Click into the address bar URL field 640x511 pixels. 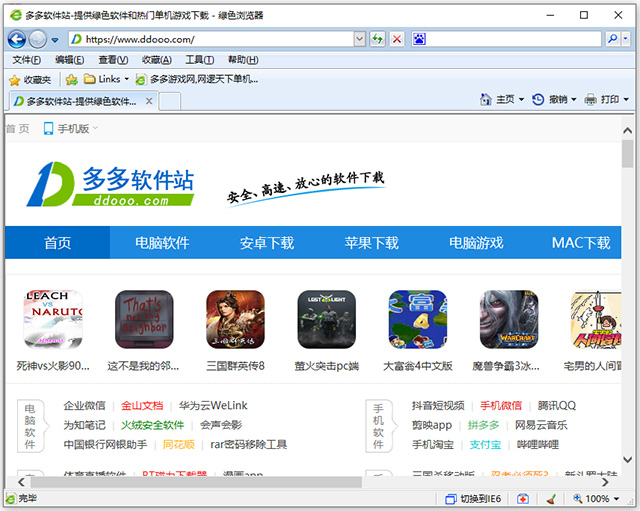pyautogui.click(x=218, y=39)
